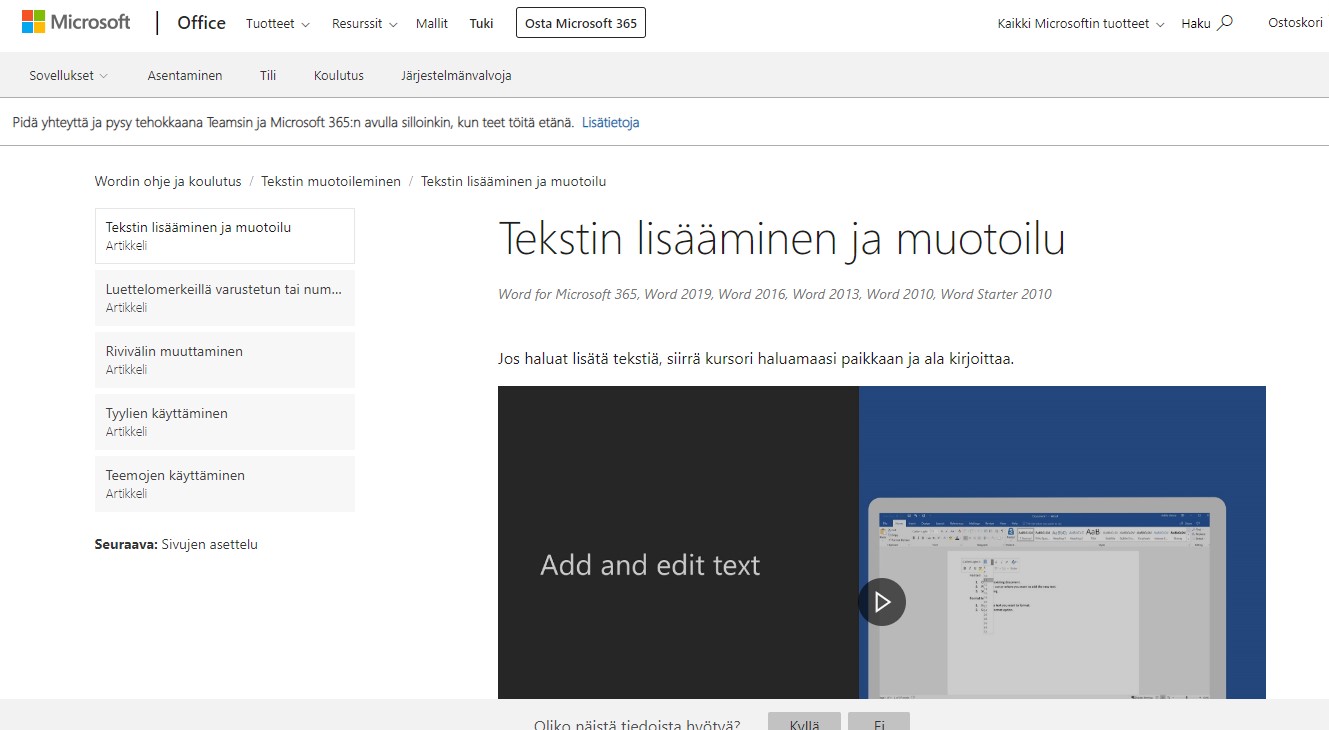
Task: Expand the Sovellukset dropdown
Action: pos(68,75)
